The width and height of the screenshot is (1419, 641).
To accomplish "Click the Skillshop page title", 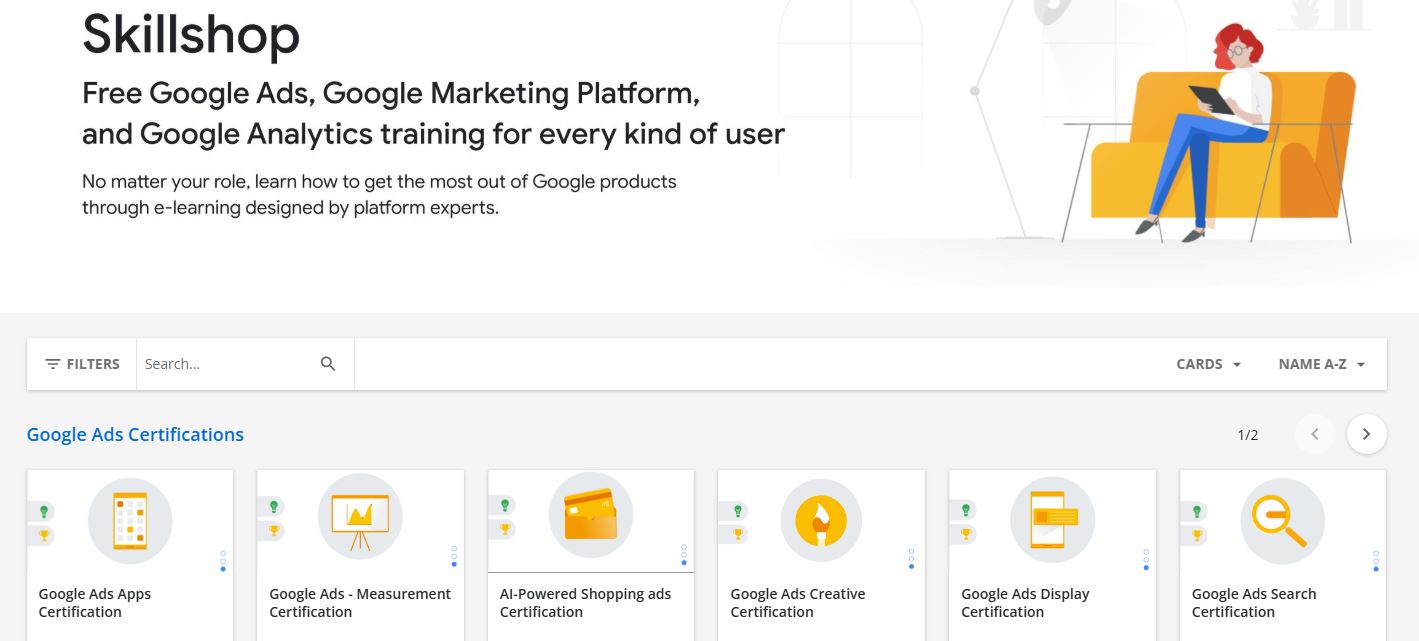I will [x=191, y=35].
